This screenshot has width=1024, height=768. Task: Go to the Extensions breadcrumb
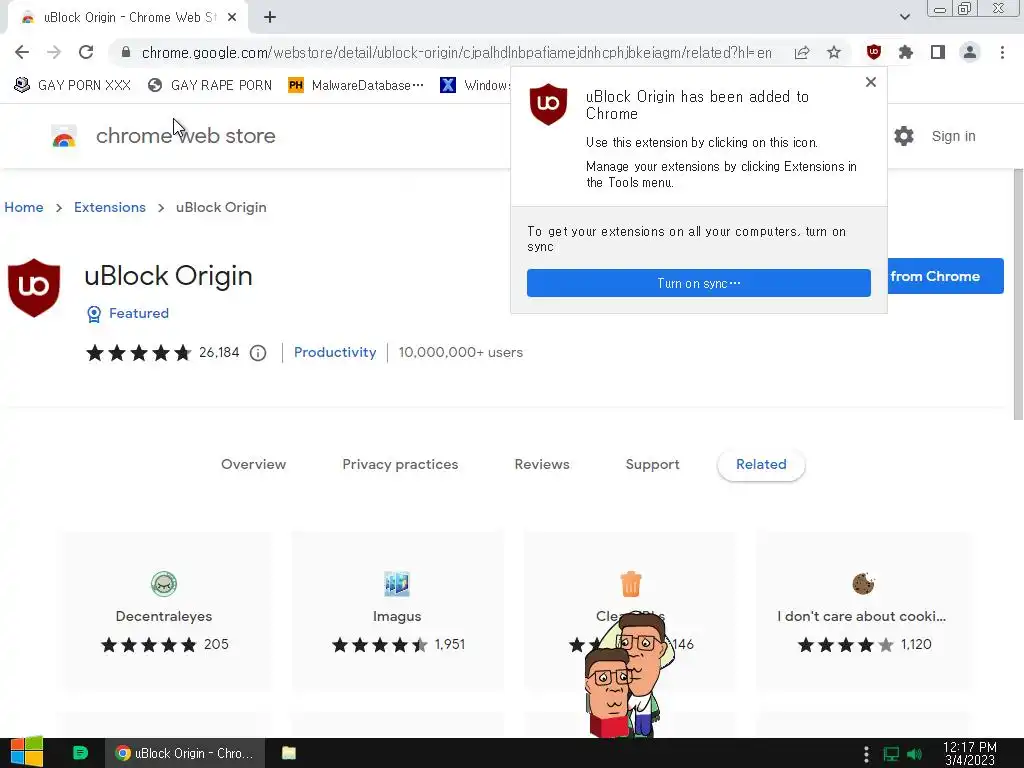coord(110,207)
